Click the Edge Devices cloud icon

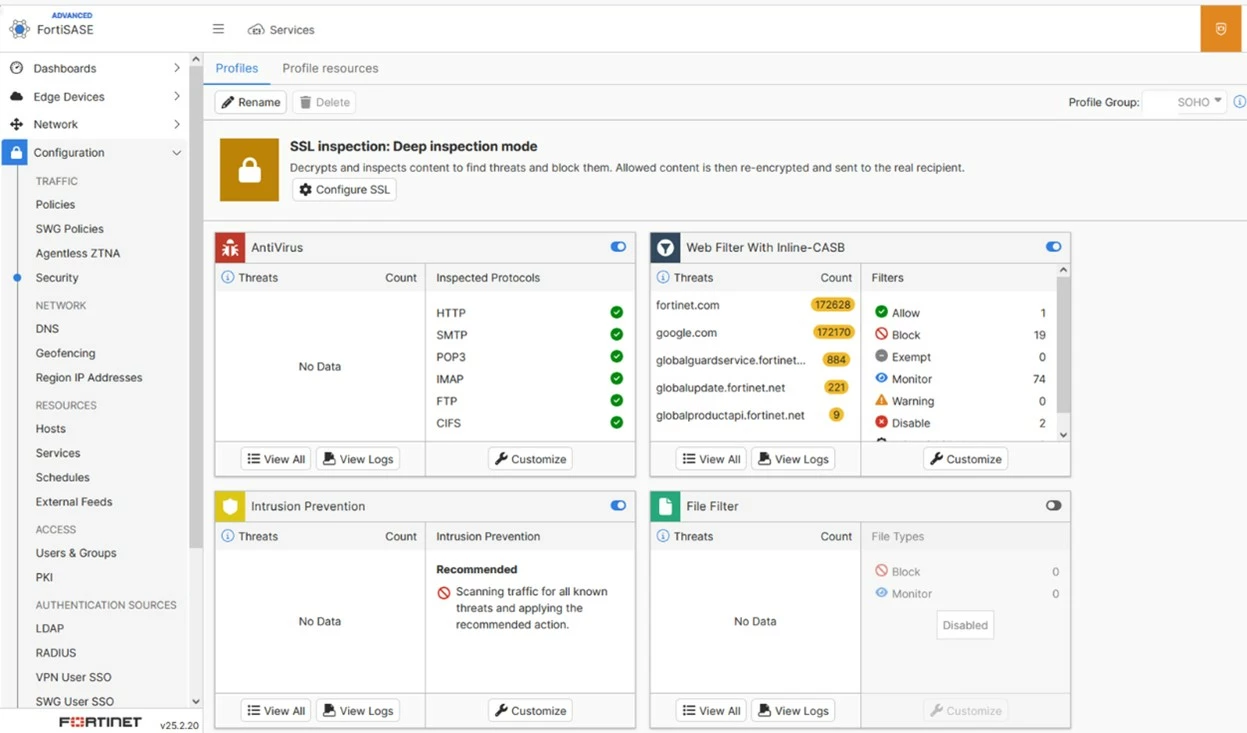tap(16, 96)
